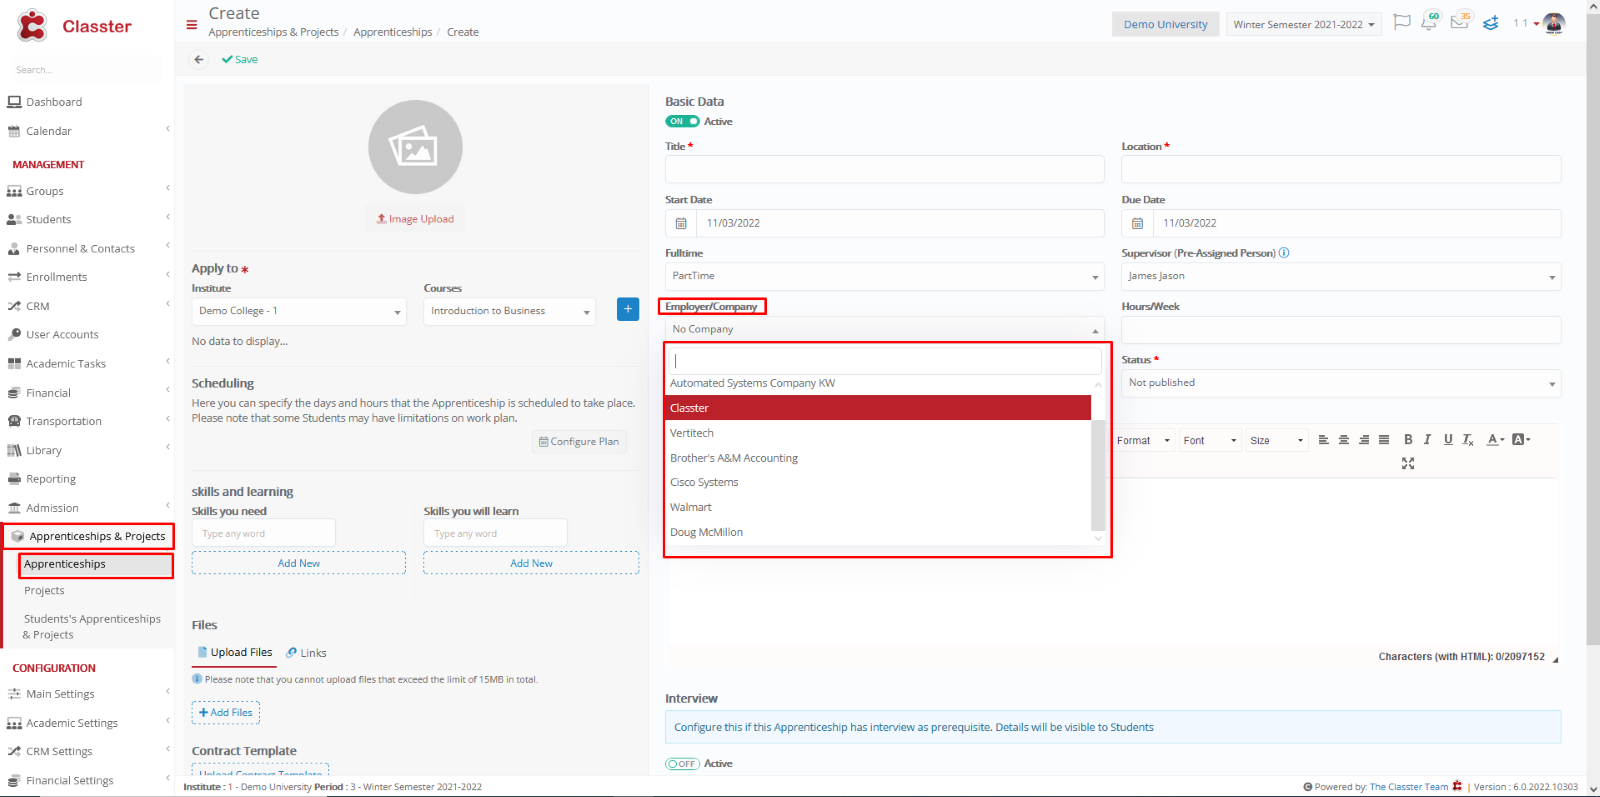Screen dimensions: 1600x797
Task: Click into Title input field
Action: click(x=885, y=169)
